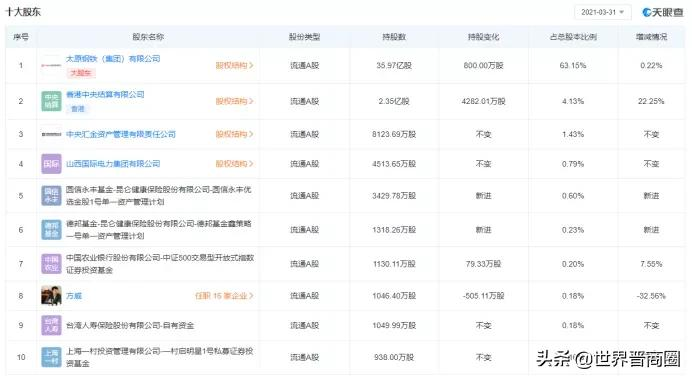Select the 4513.65万股 holding cell
692x379 pixels.
click(394, 164)
